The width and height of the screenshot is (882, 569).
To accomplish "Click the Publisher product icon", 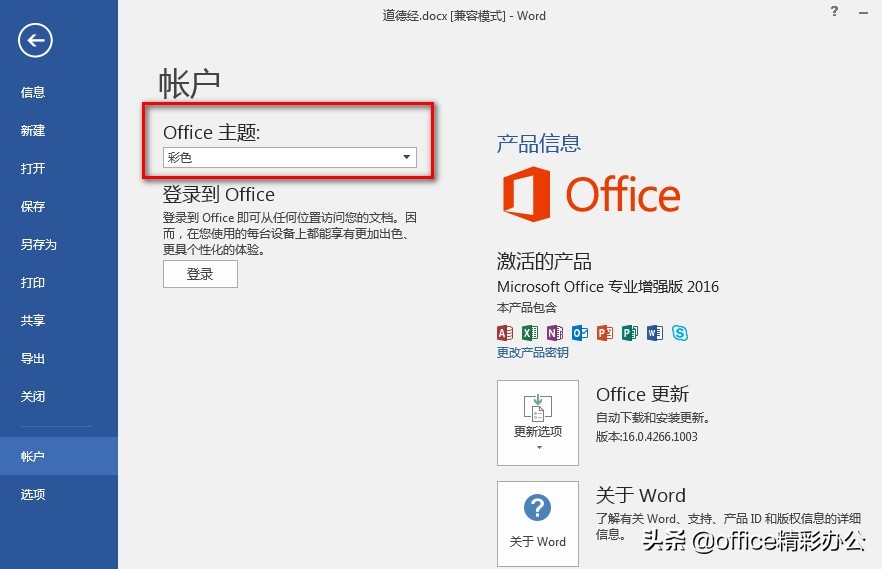I will (x=630, y=333).
